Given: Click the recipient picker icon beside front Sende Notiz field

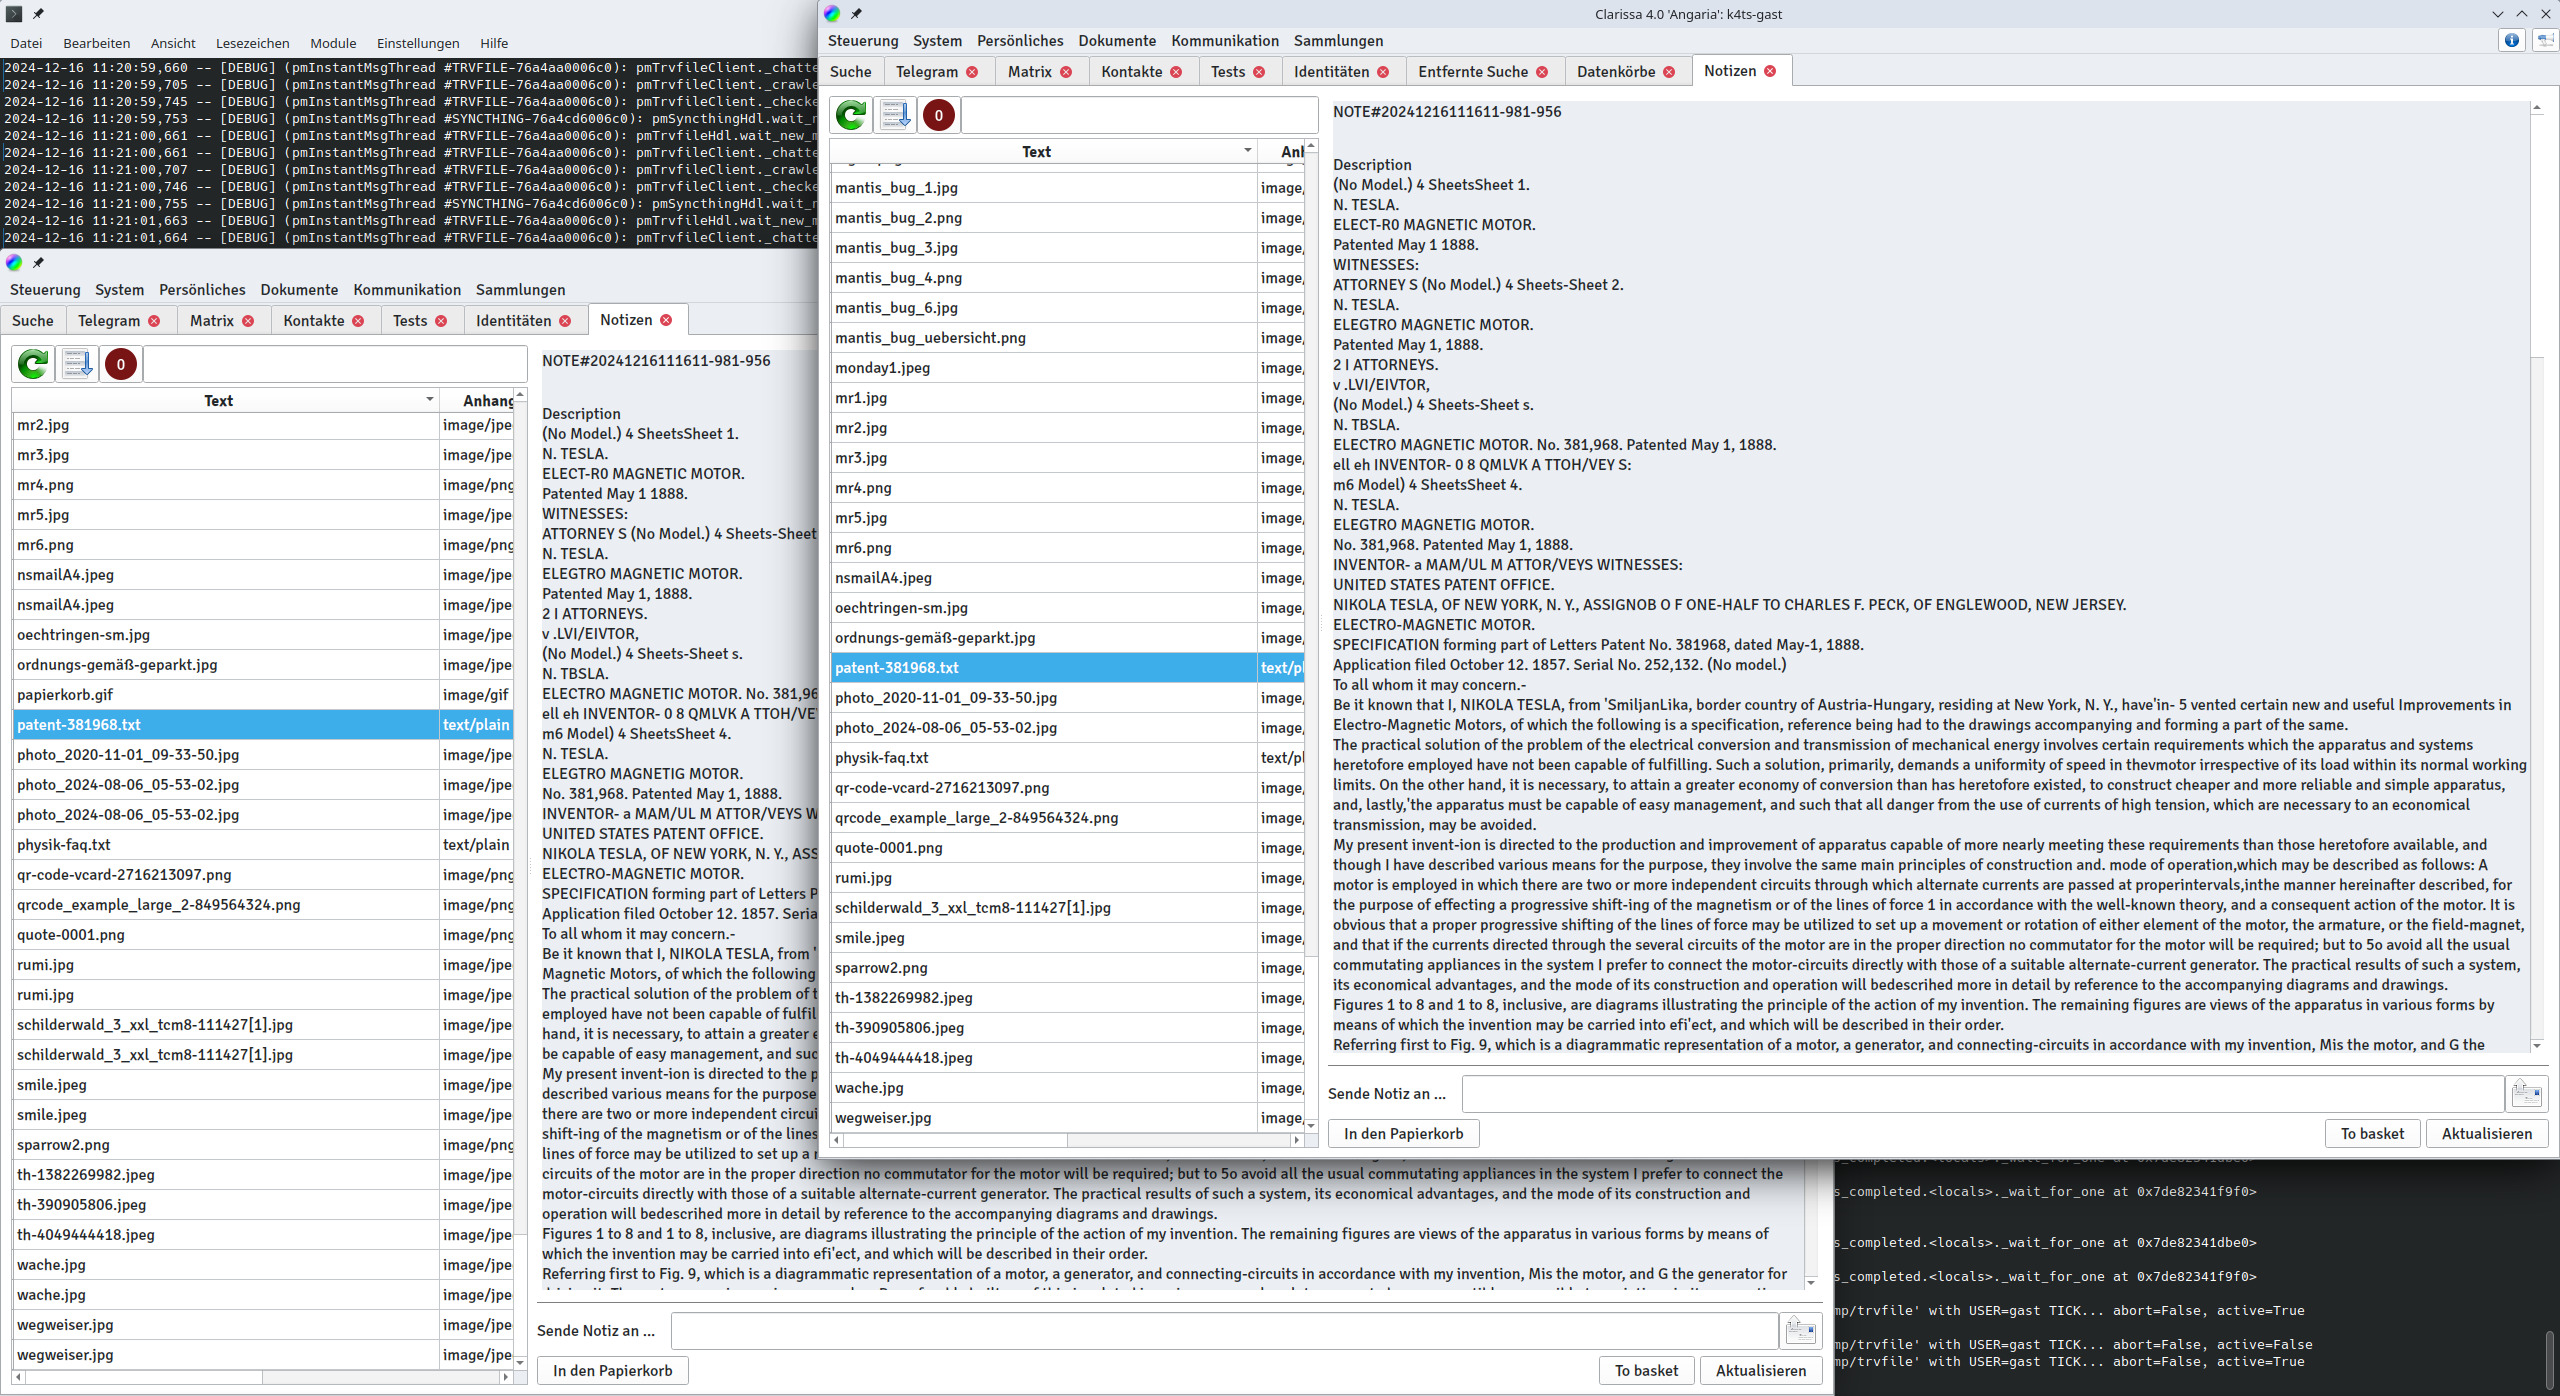Looking at the screenshot, I should 2527,1093.
